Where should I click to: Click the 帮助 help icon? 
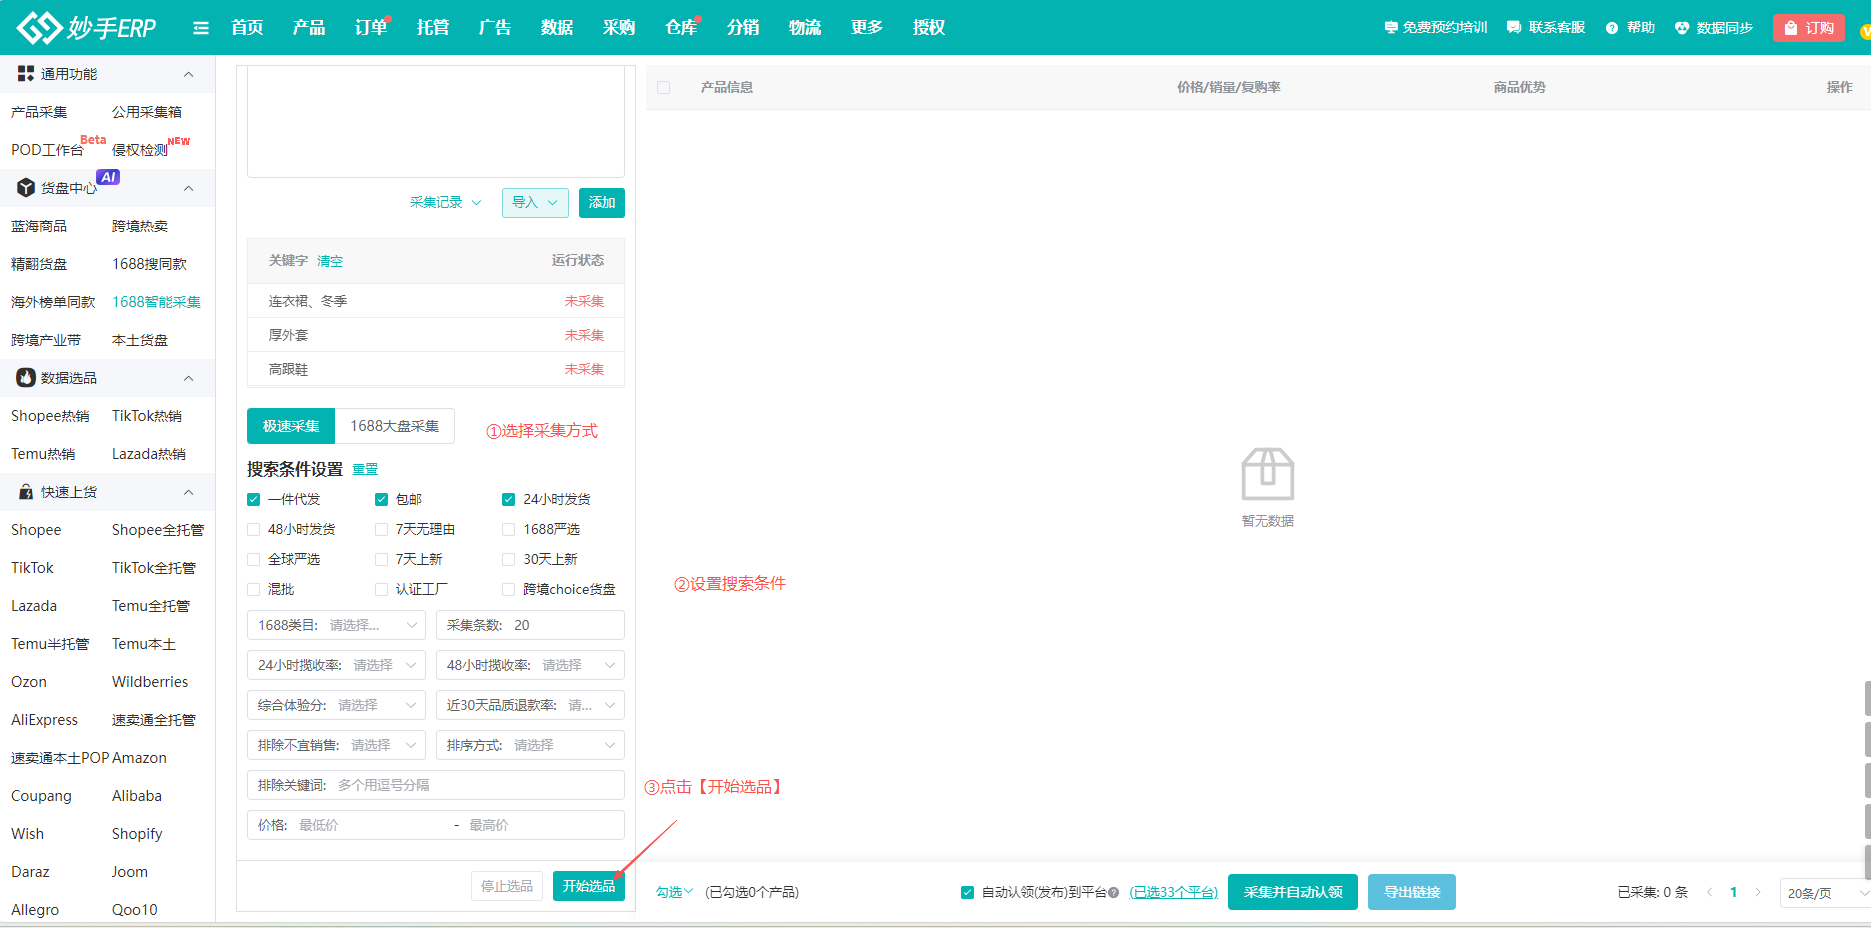point(1611,28)
